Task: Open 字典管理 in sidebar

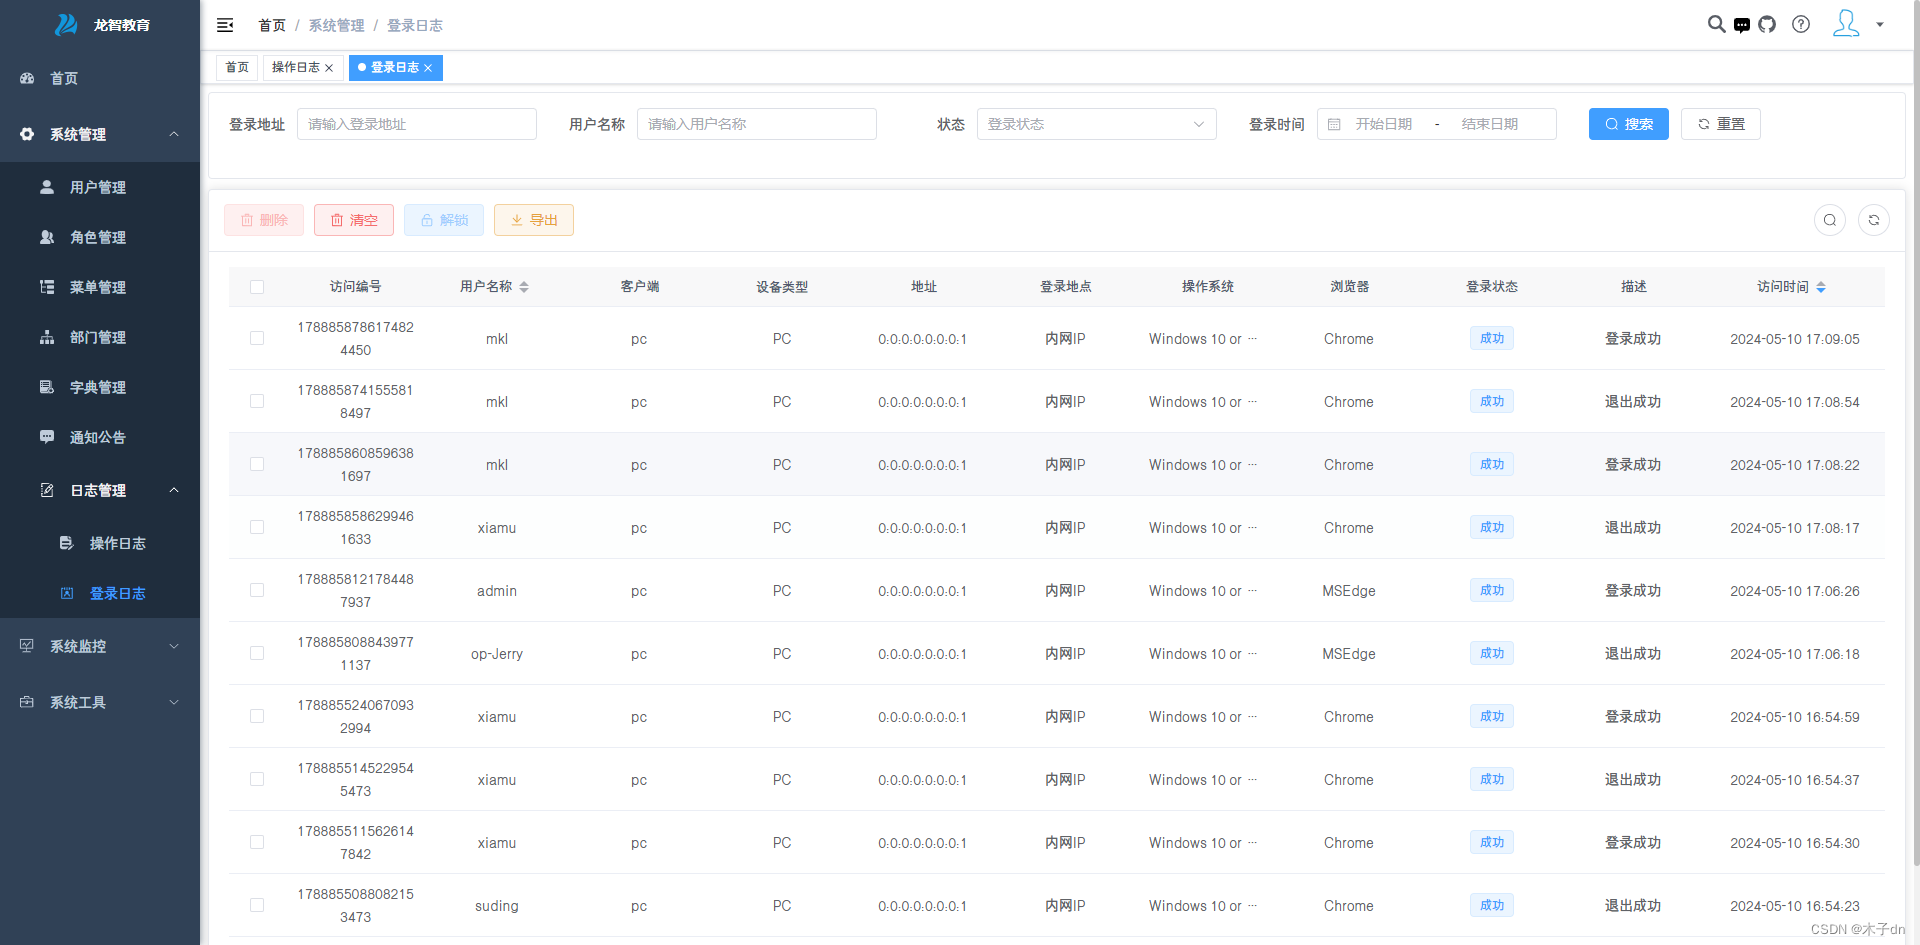Action: click(100, 387)
